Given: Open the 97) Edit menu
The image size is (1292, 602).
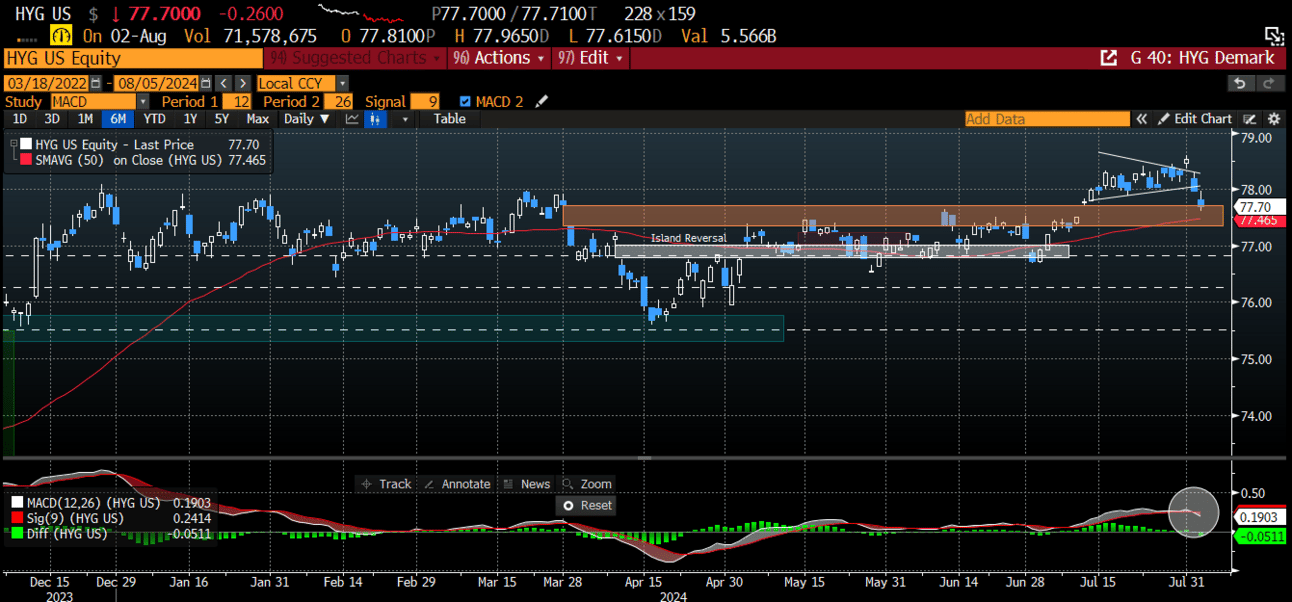Looking at the screenshot, I should click(593, 58).
